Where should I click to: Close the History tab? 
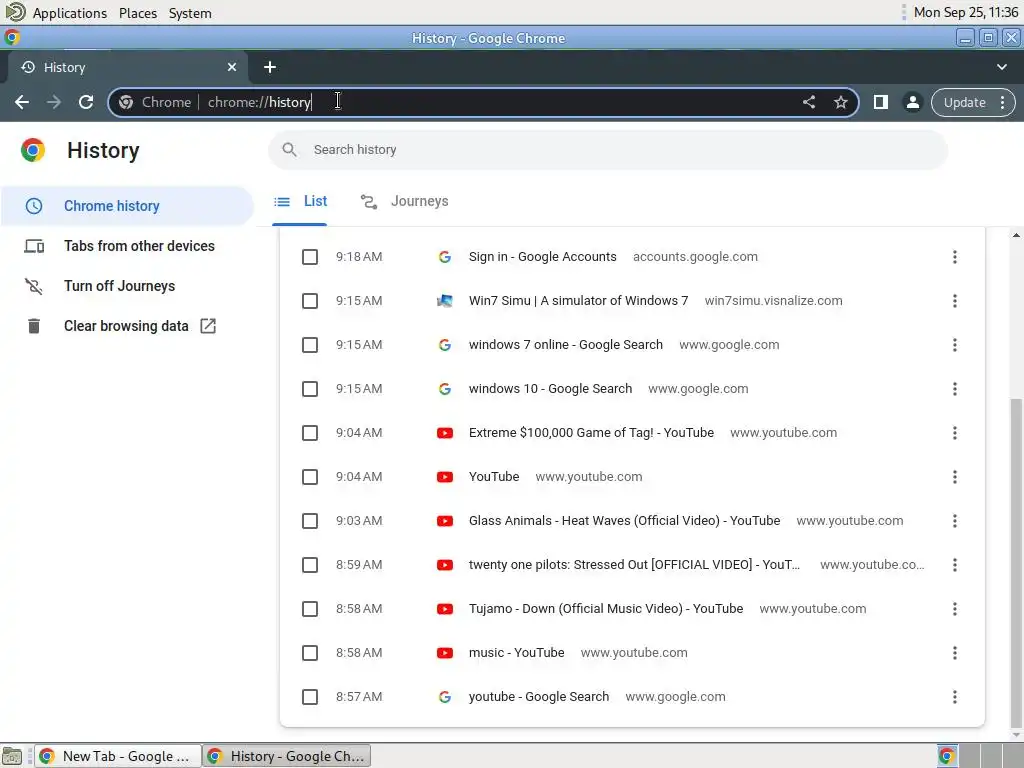point(232,67)
